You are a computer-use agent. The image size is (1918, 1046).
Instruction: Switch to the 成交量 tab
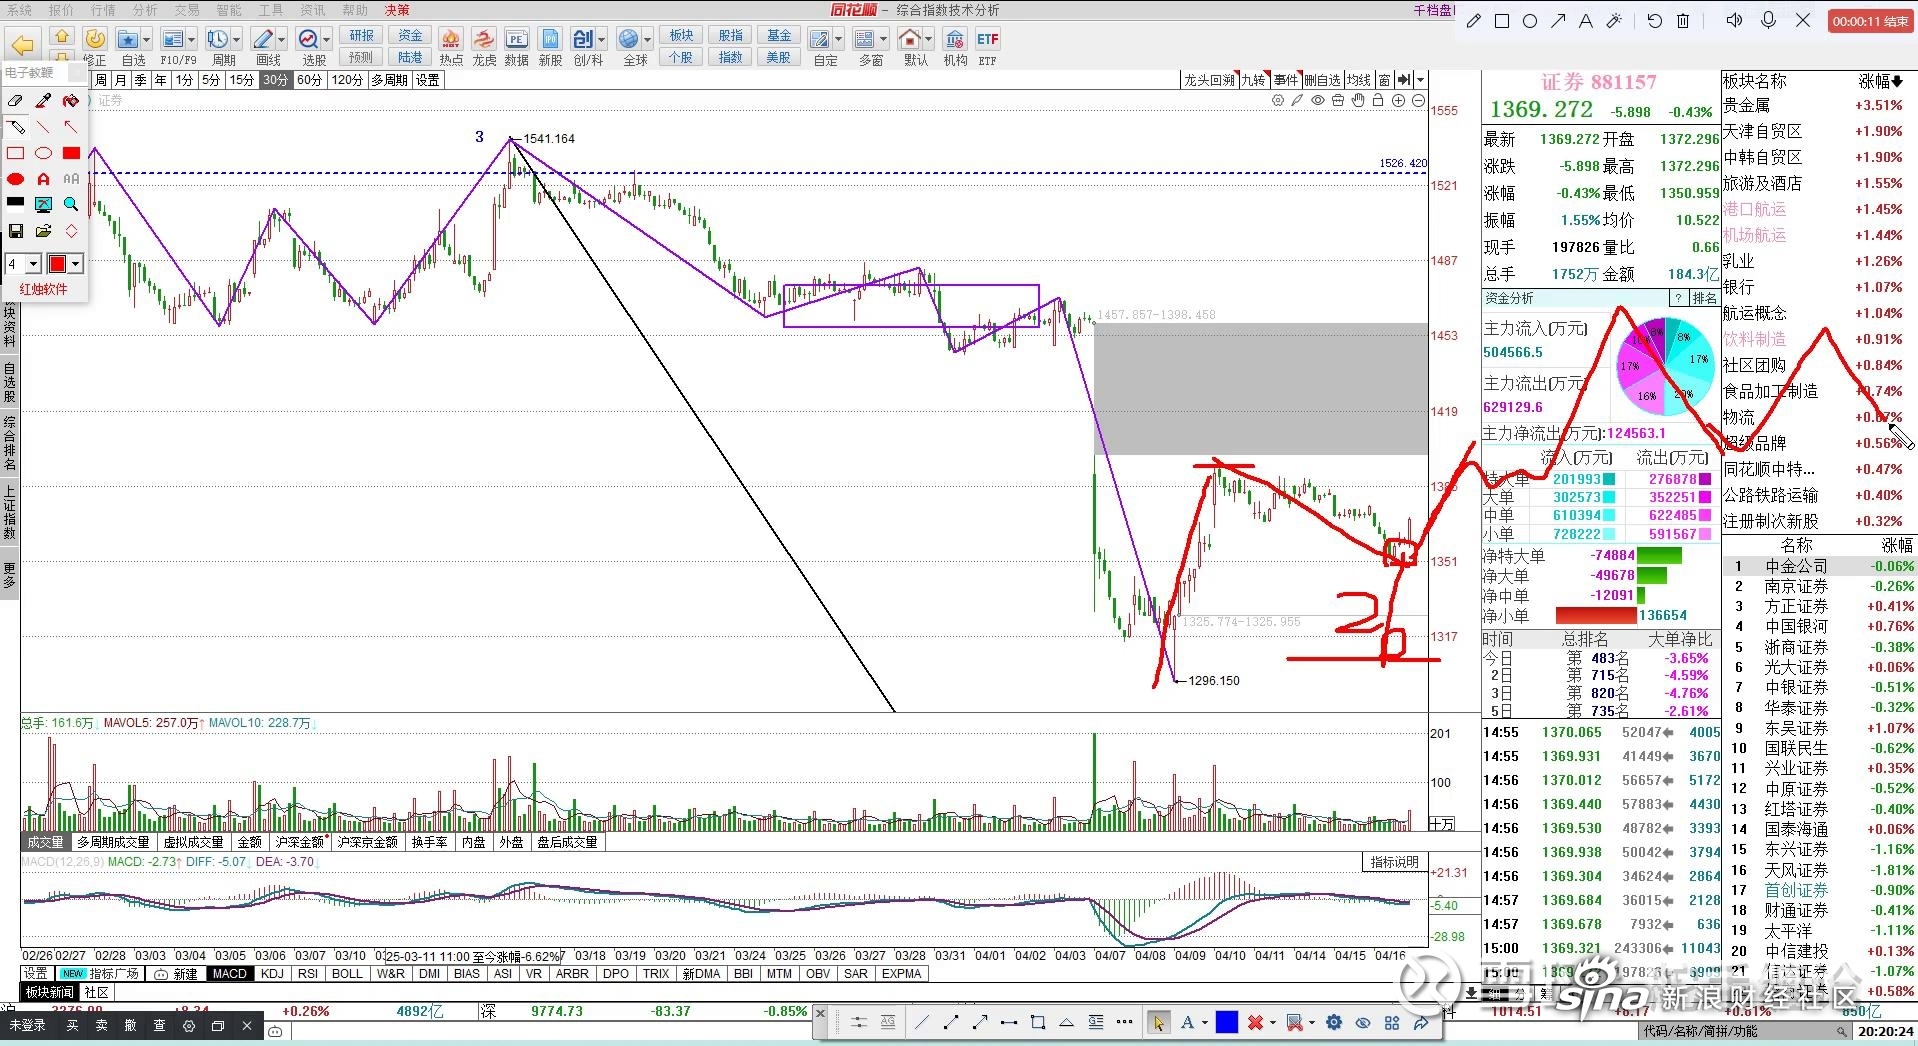[45, 843]
